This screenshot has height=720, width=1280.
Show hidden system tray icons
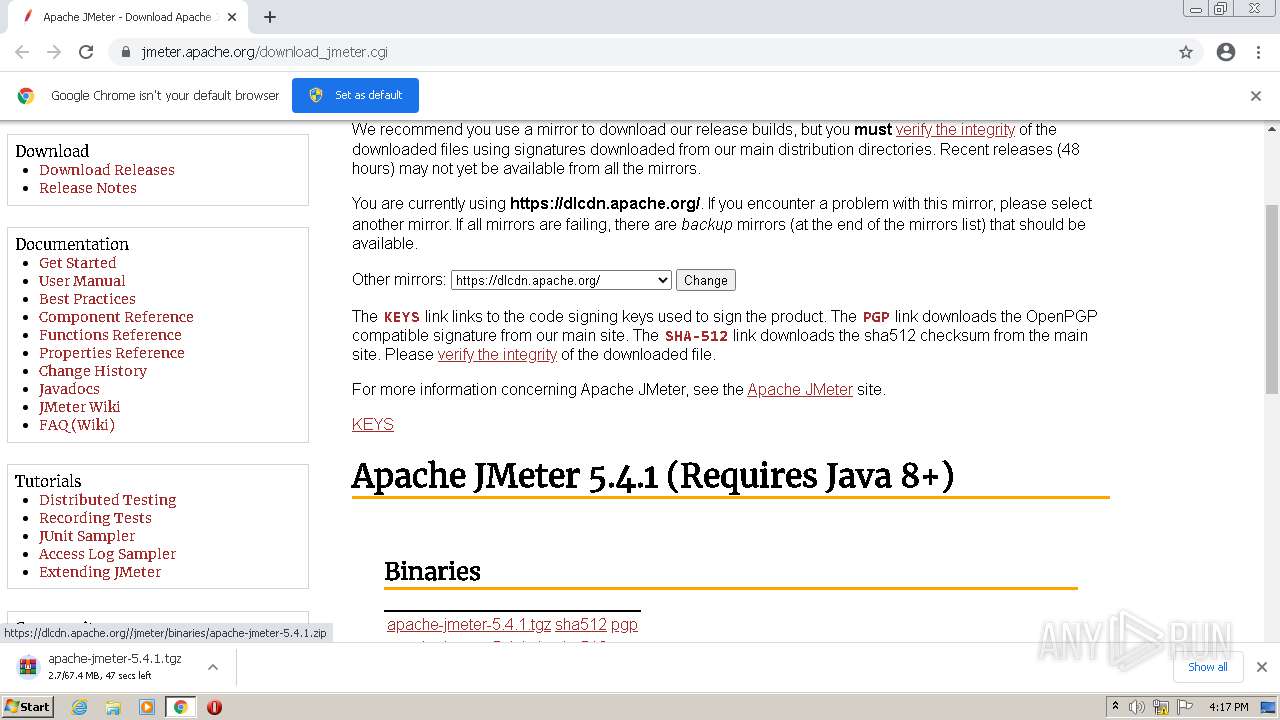tap(1116, 707)
